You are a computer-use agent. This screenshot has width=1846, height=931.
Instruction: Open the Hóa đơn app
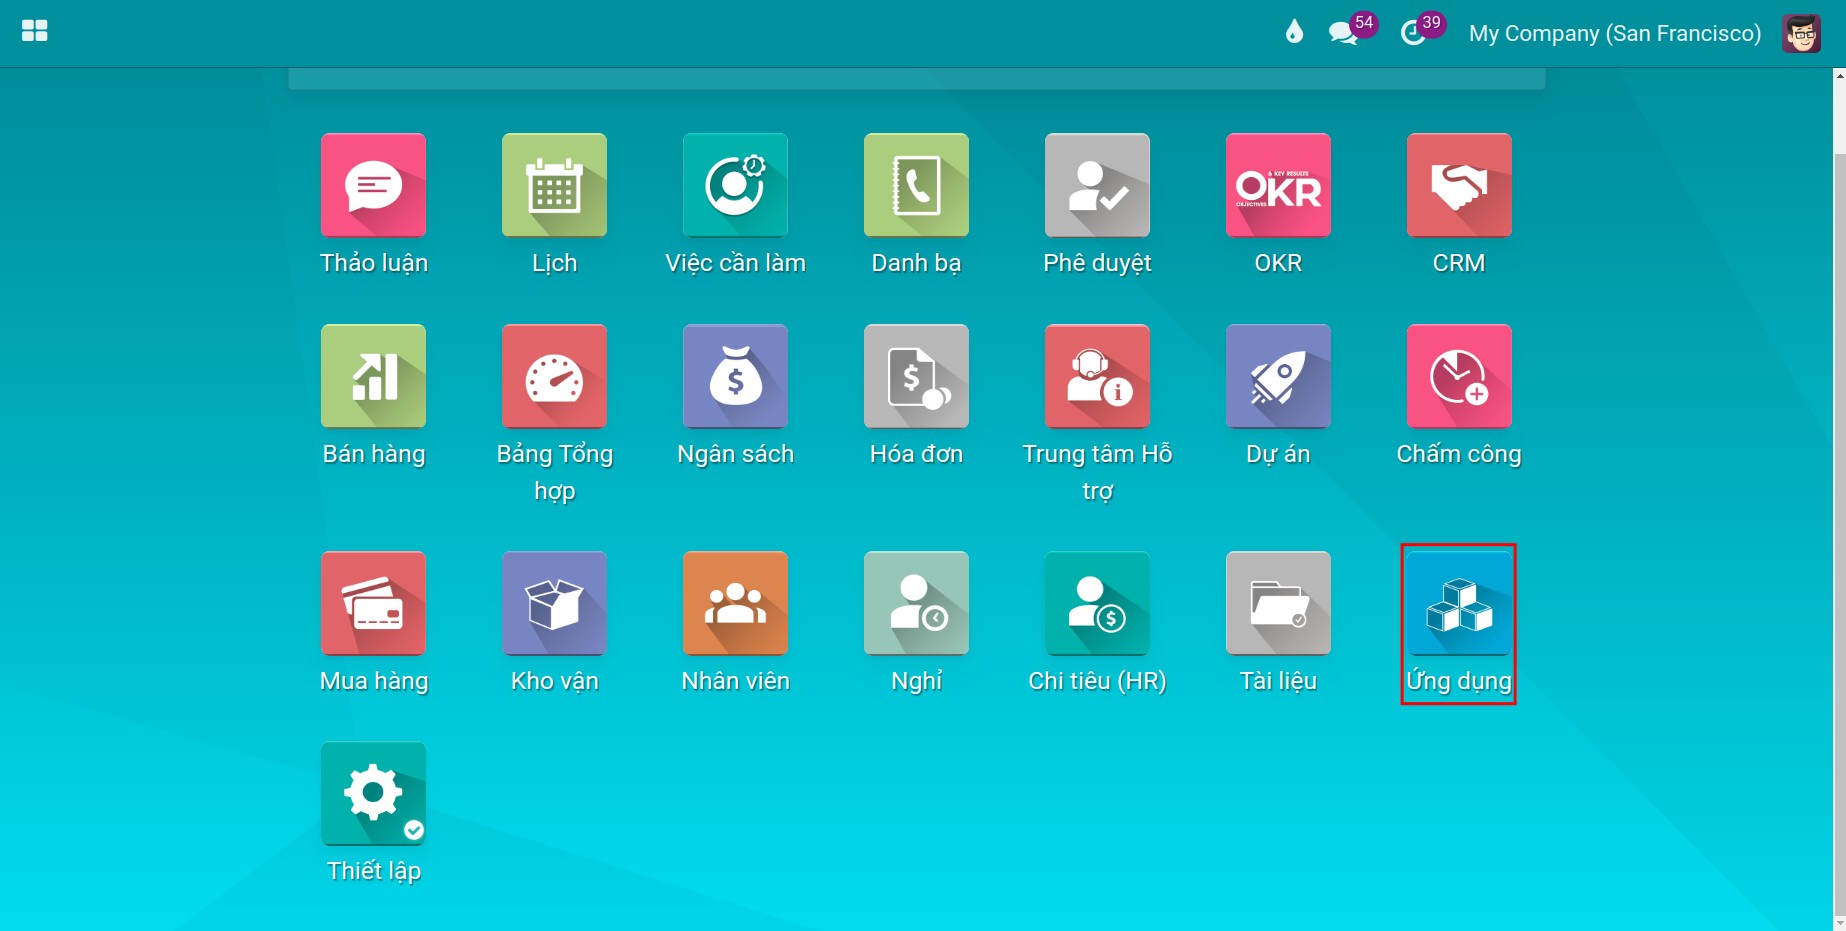point(916,377)
